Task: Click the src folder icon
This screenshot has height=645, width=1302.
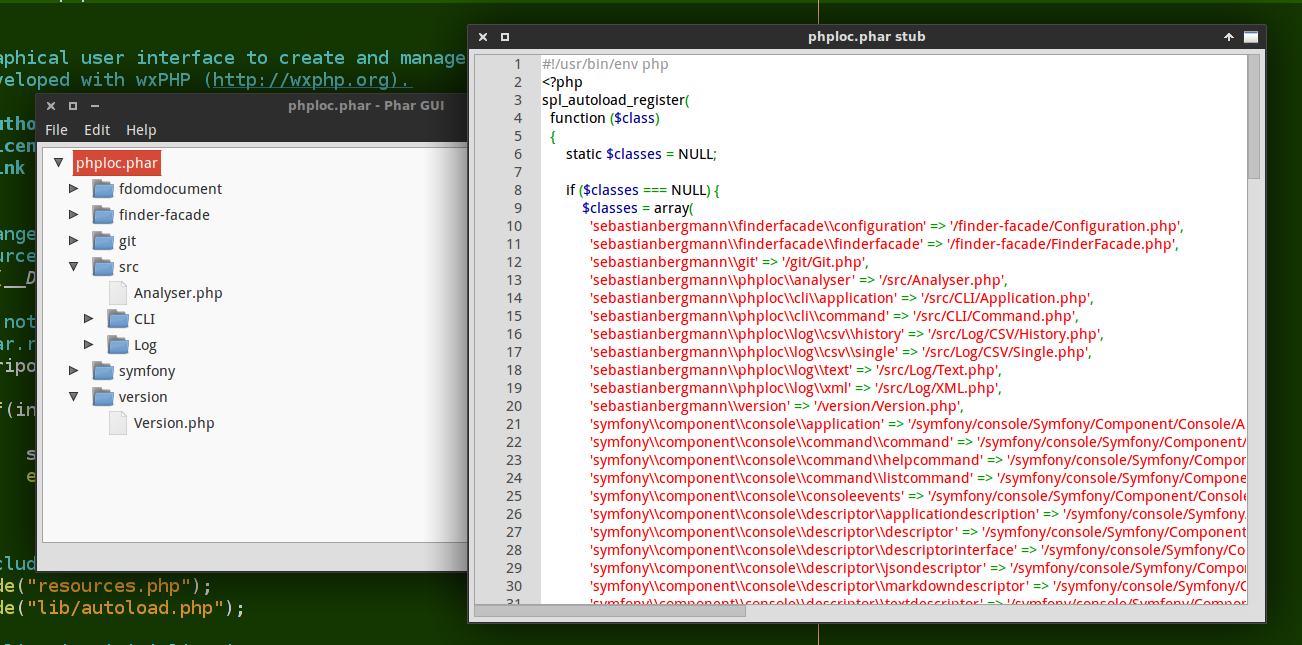Action: click(104, 266)
